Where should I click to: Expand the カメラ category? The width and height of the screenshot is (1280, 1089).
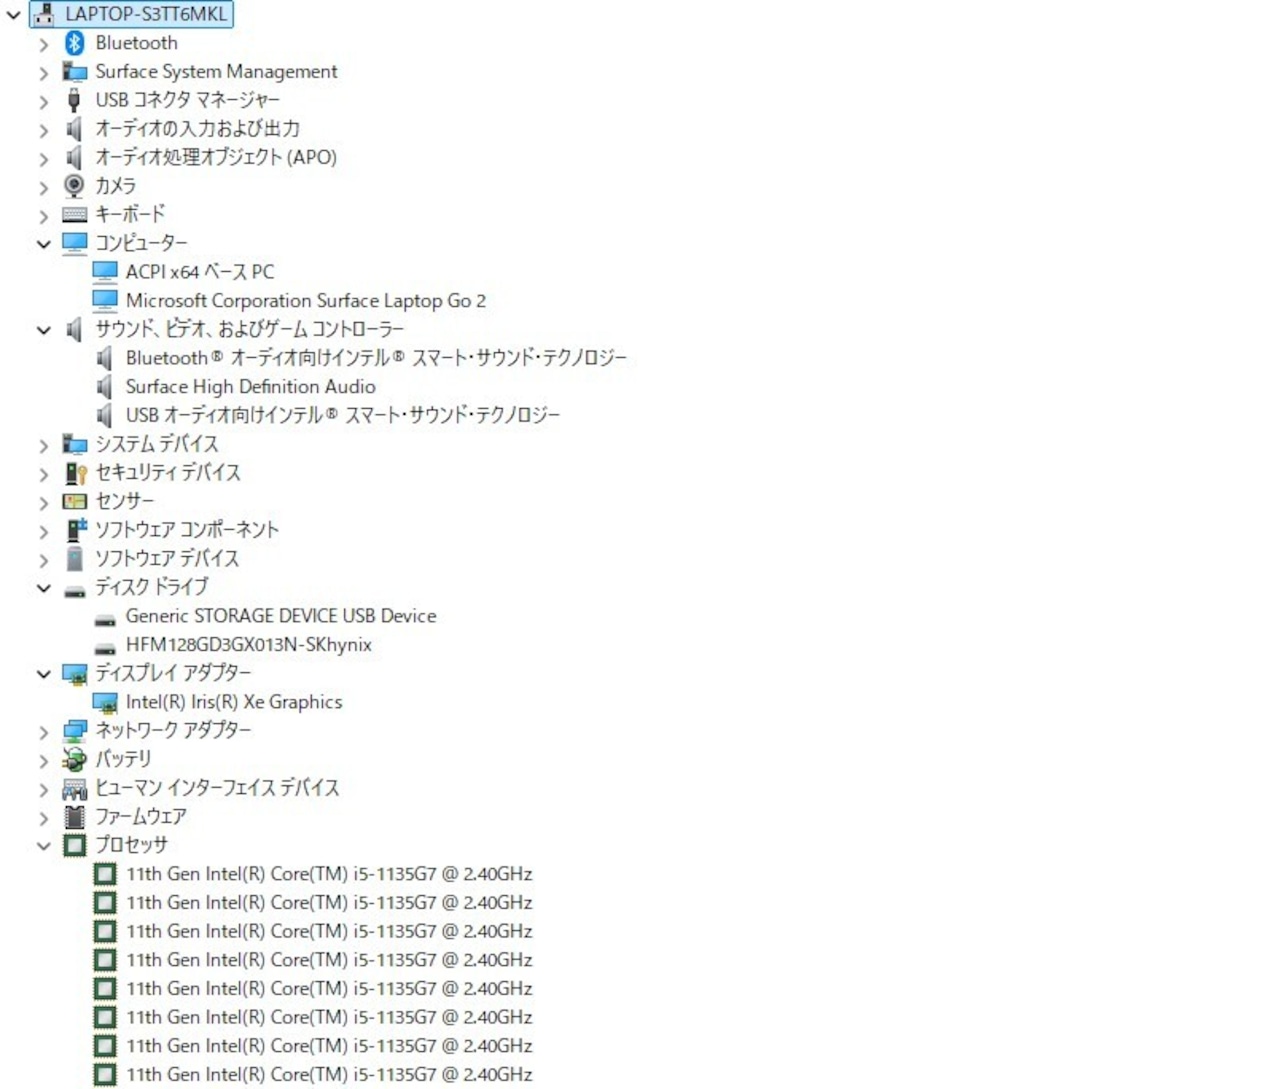click(x=43, y=187)
